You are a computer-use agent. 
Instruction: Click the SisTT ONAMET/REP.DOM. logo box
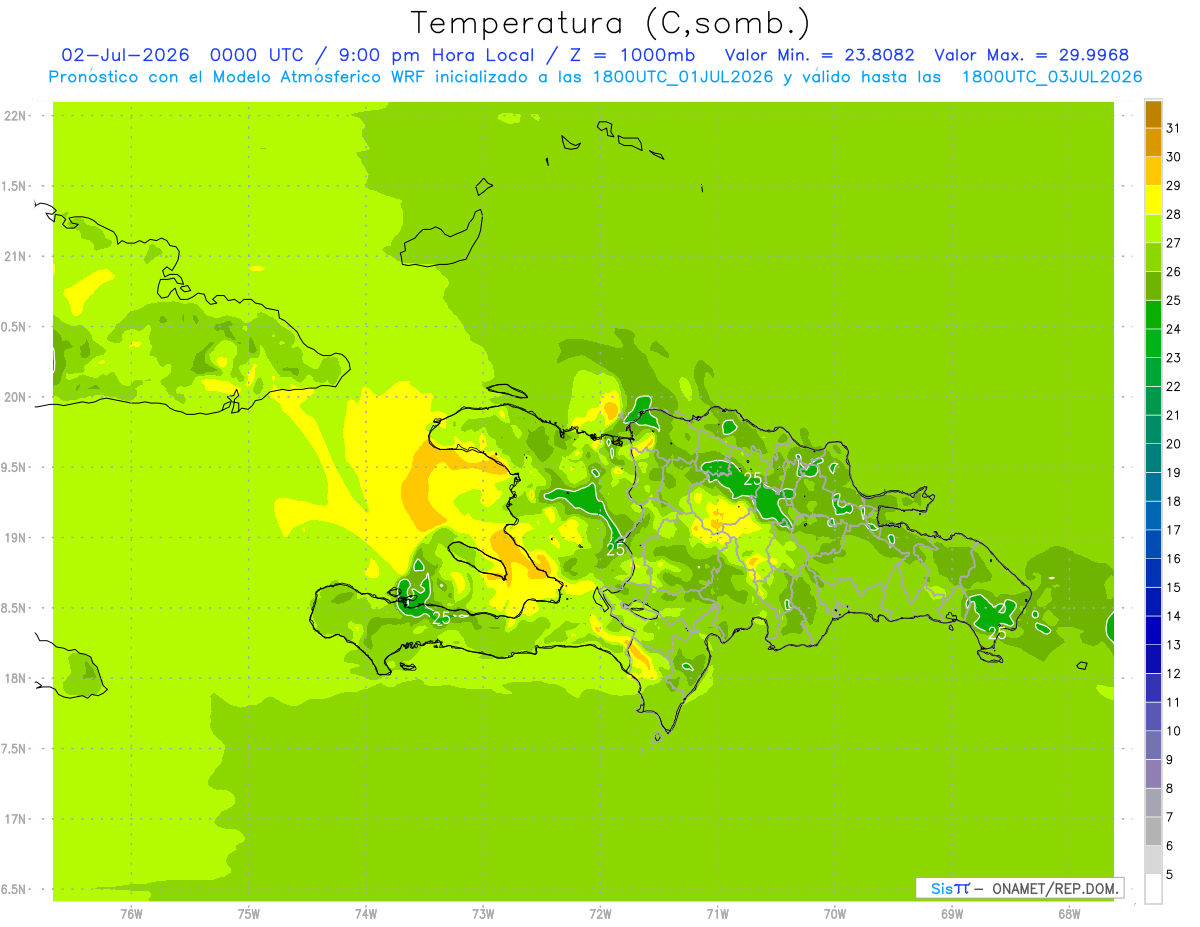(1020, 888)
